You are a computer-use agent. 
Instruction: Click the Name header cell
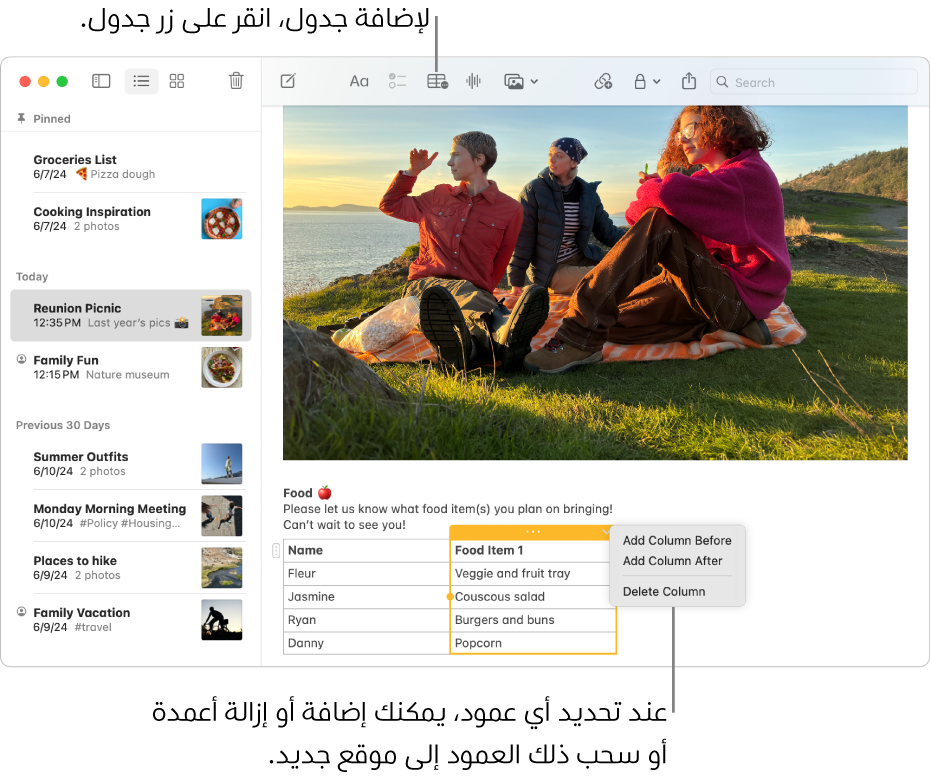pos(366,550)
